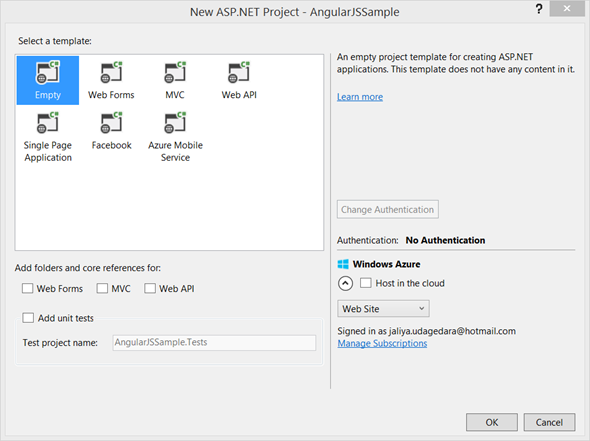The width and height of the screenshot is (590, 441).
Task: Select the Empty project template
Action: [x=48, y=80]
